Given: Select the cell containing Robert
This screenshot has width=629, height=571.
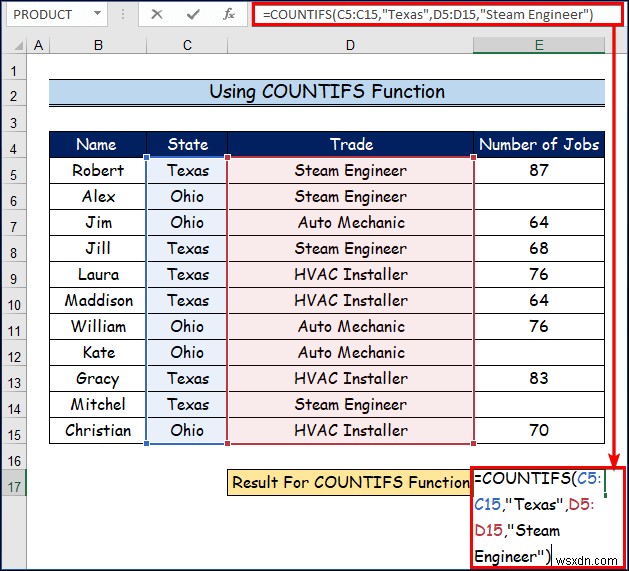Looking at the screenshot, I should click(97, 171).
